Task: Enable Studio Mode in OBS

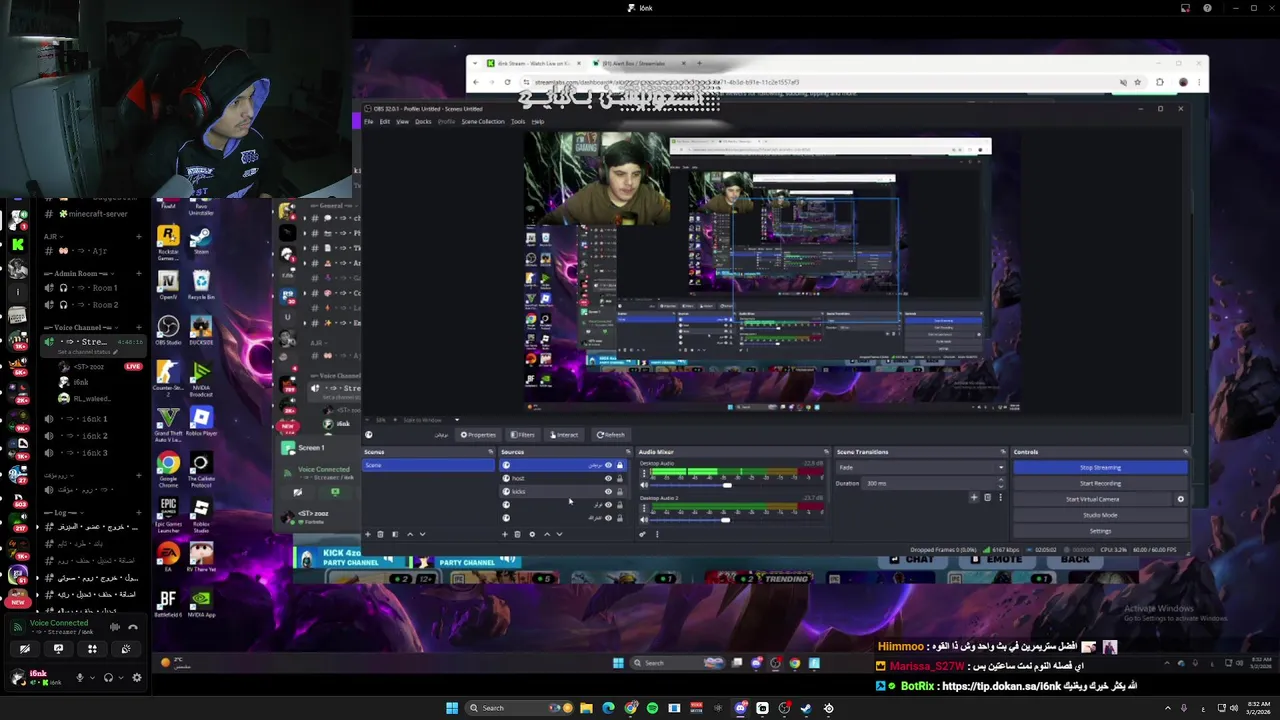Action: tap(1100, 515)
